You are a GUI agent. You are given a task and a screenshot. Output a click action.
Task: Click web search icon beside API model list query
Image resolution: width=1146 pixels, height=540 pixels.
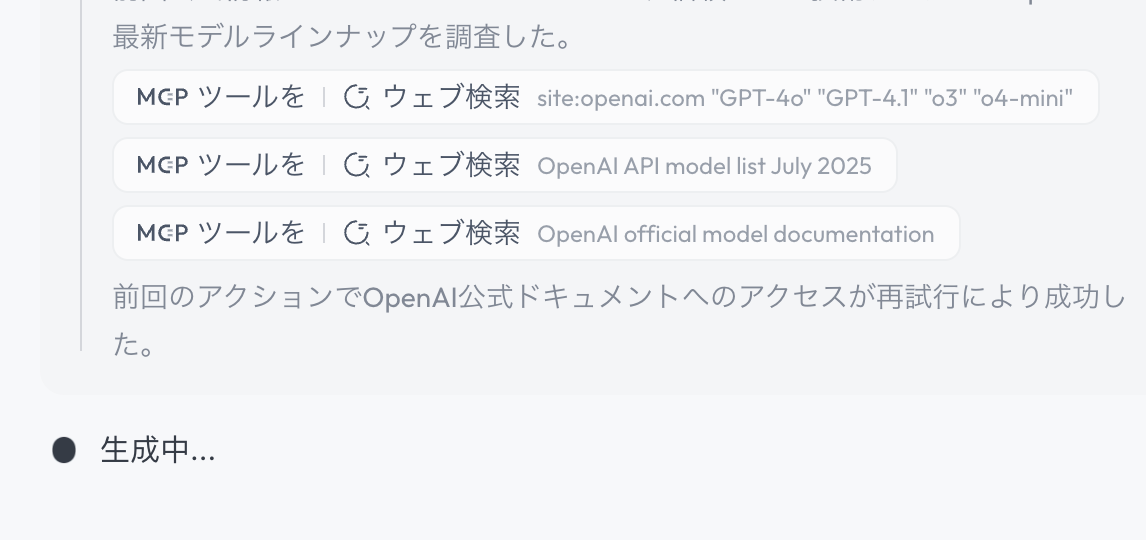point(357,165)
